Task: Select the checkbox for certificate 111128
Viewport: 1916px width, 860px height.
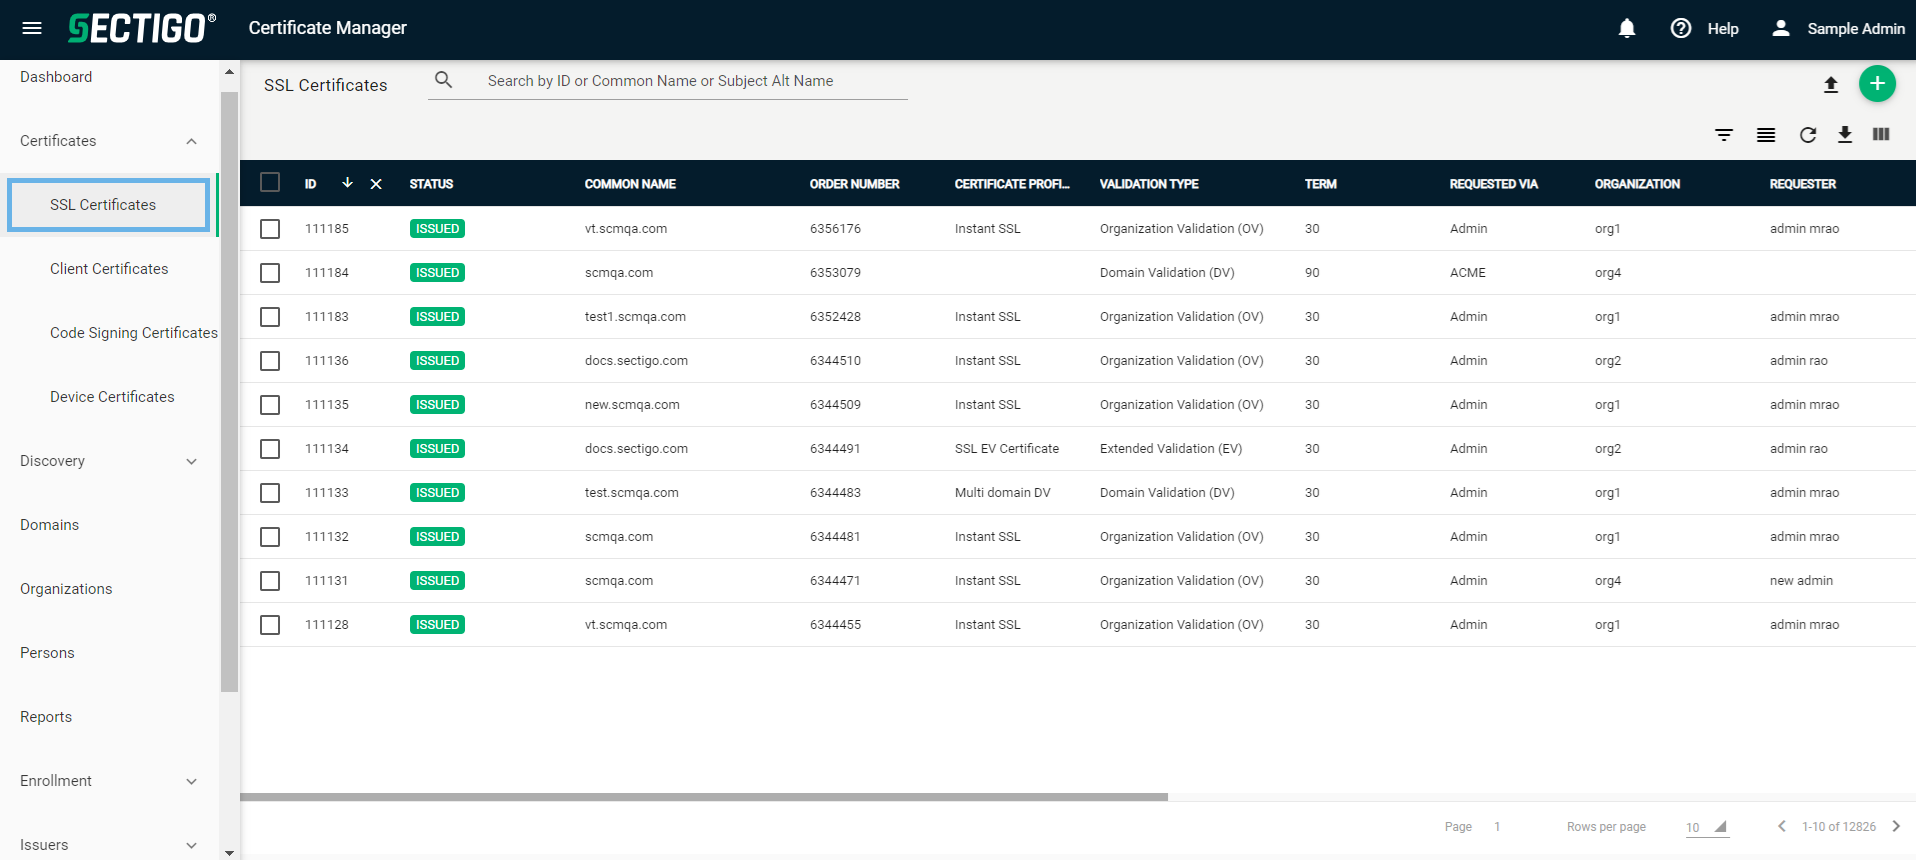Action: pos(270,625)
